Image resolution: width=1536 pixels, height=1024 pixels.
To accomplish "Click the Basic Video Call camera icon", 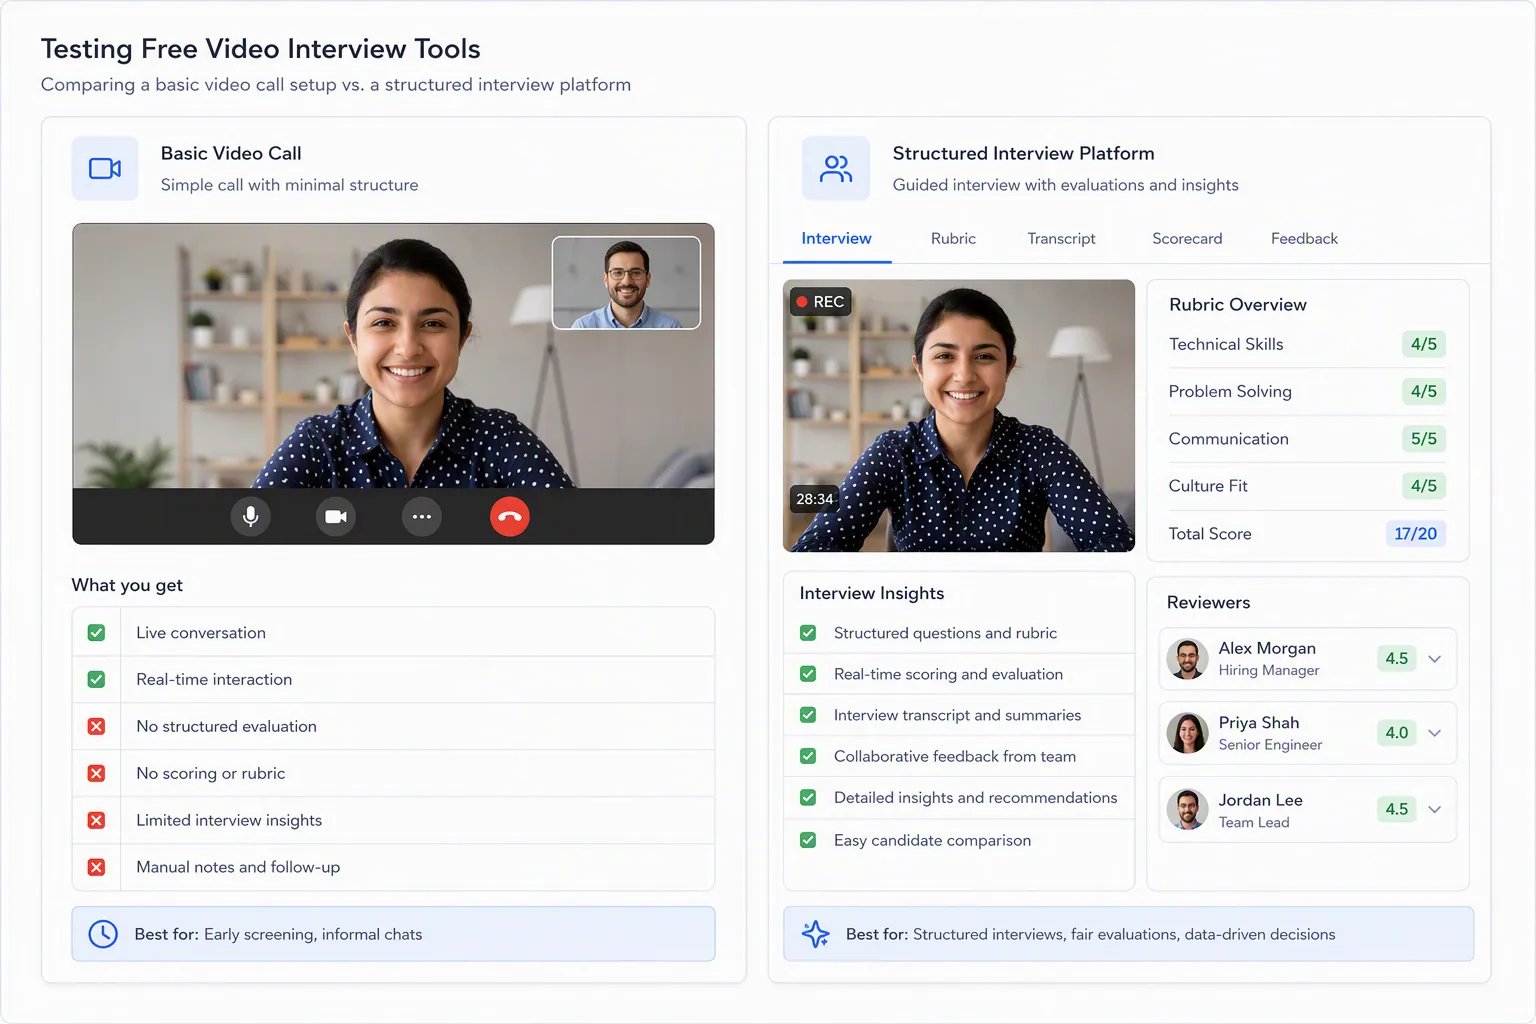I will (x=105, y=168).
